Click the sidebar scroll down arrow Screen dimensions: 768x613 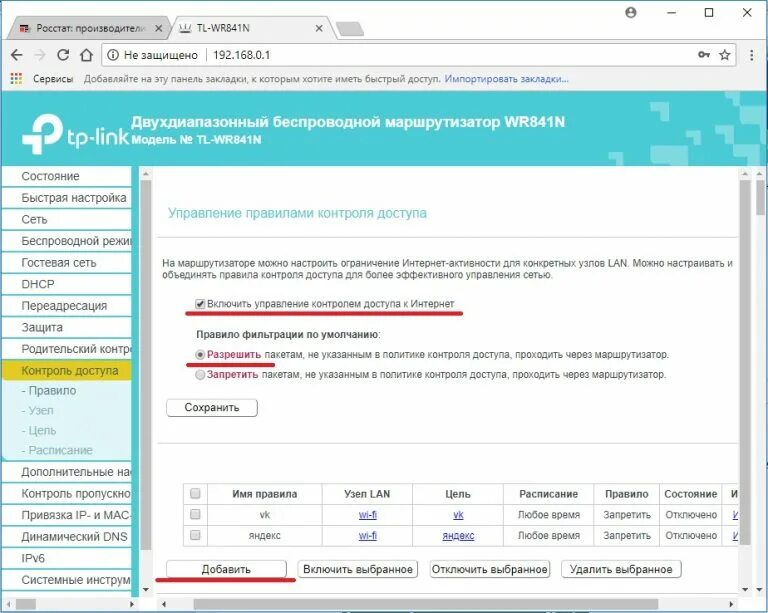(x=145, y=589)
